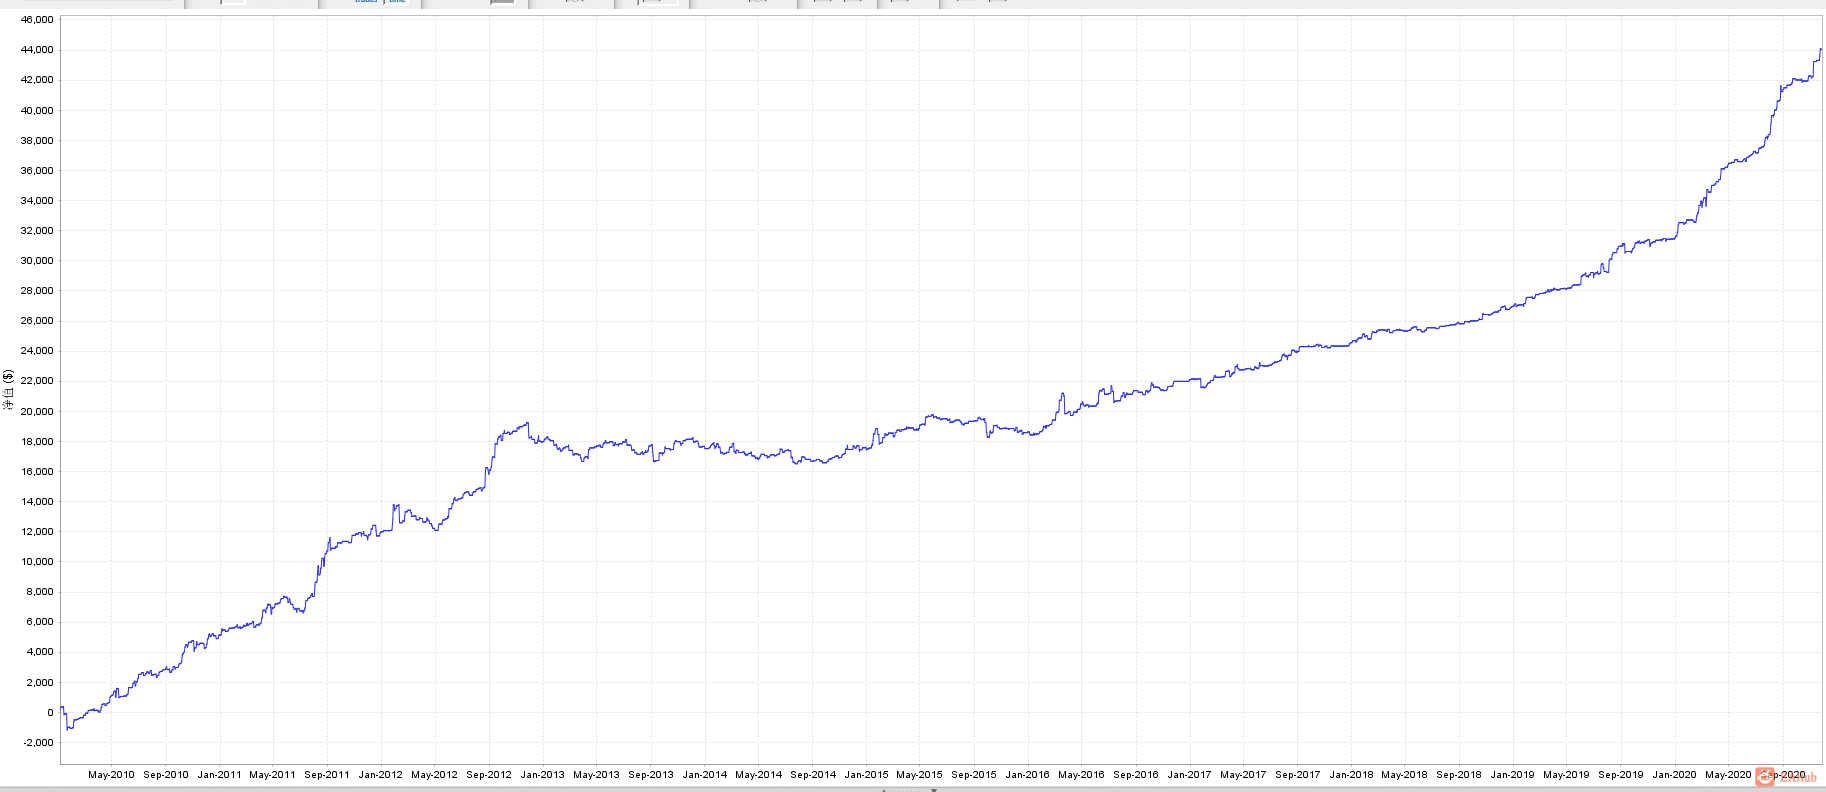Image resolution: width=1826 pixels, height=792 pixels.
Task: Click the "40,000" vertical axis label
Action: (37, 110)
